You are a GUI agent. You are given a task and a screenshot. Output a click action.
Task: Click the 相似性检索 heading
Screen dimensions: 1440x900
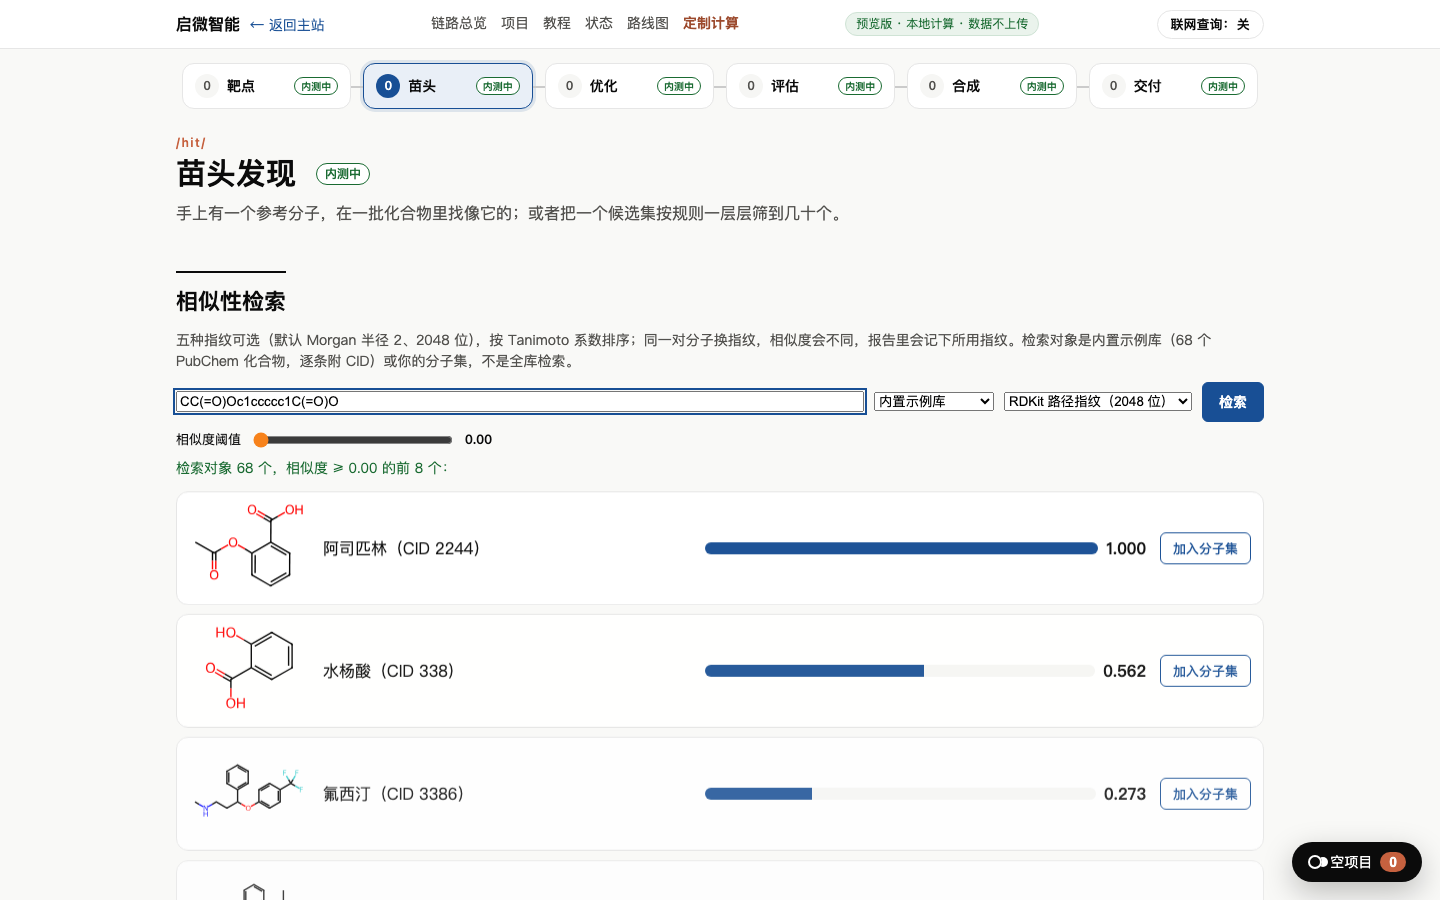pyautogui.click(x=231, y=301)
